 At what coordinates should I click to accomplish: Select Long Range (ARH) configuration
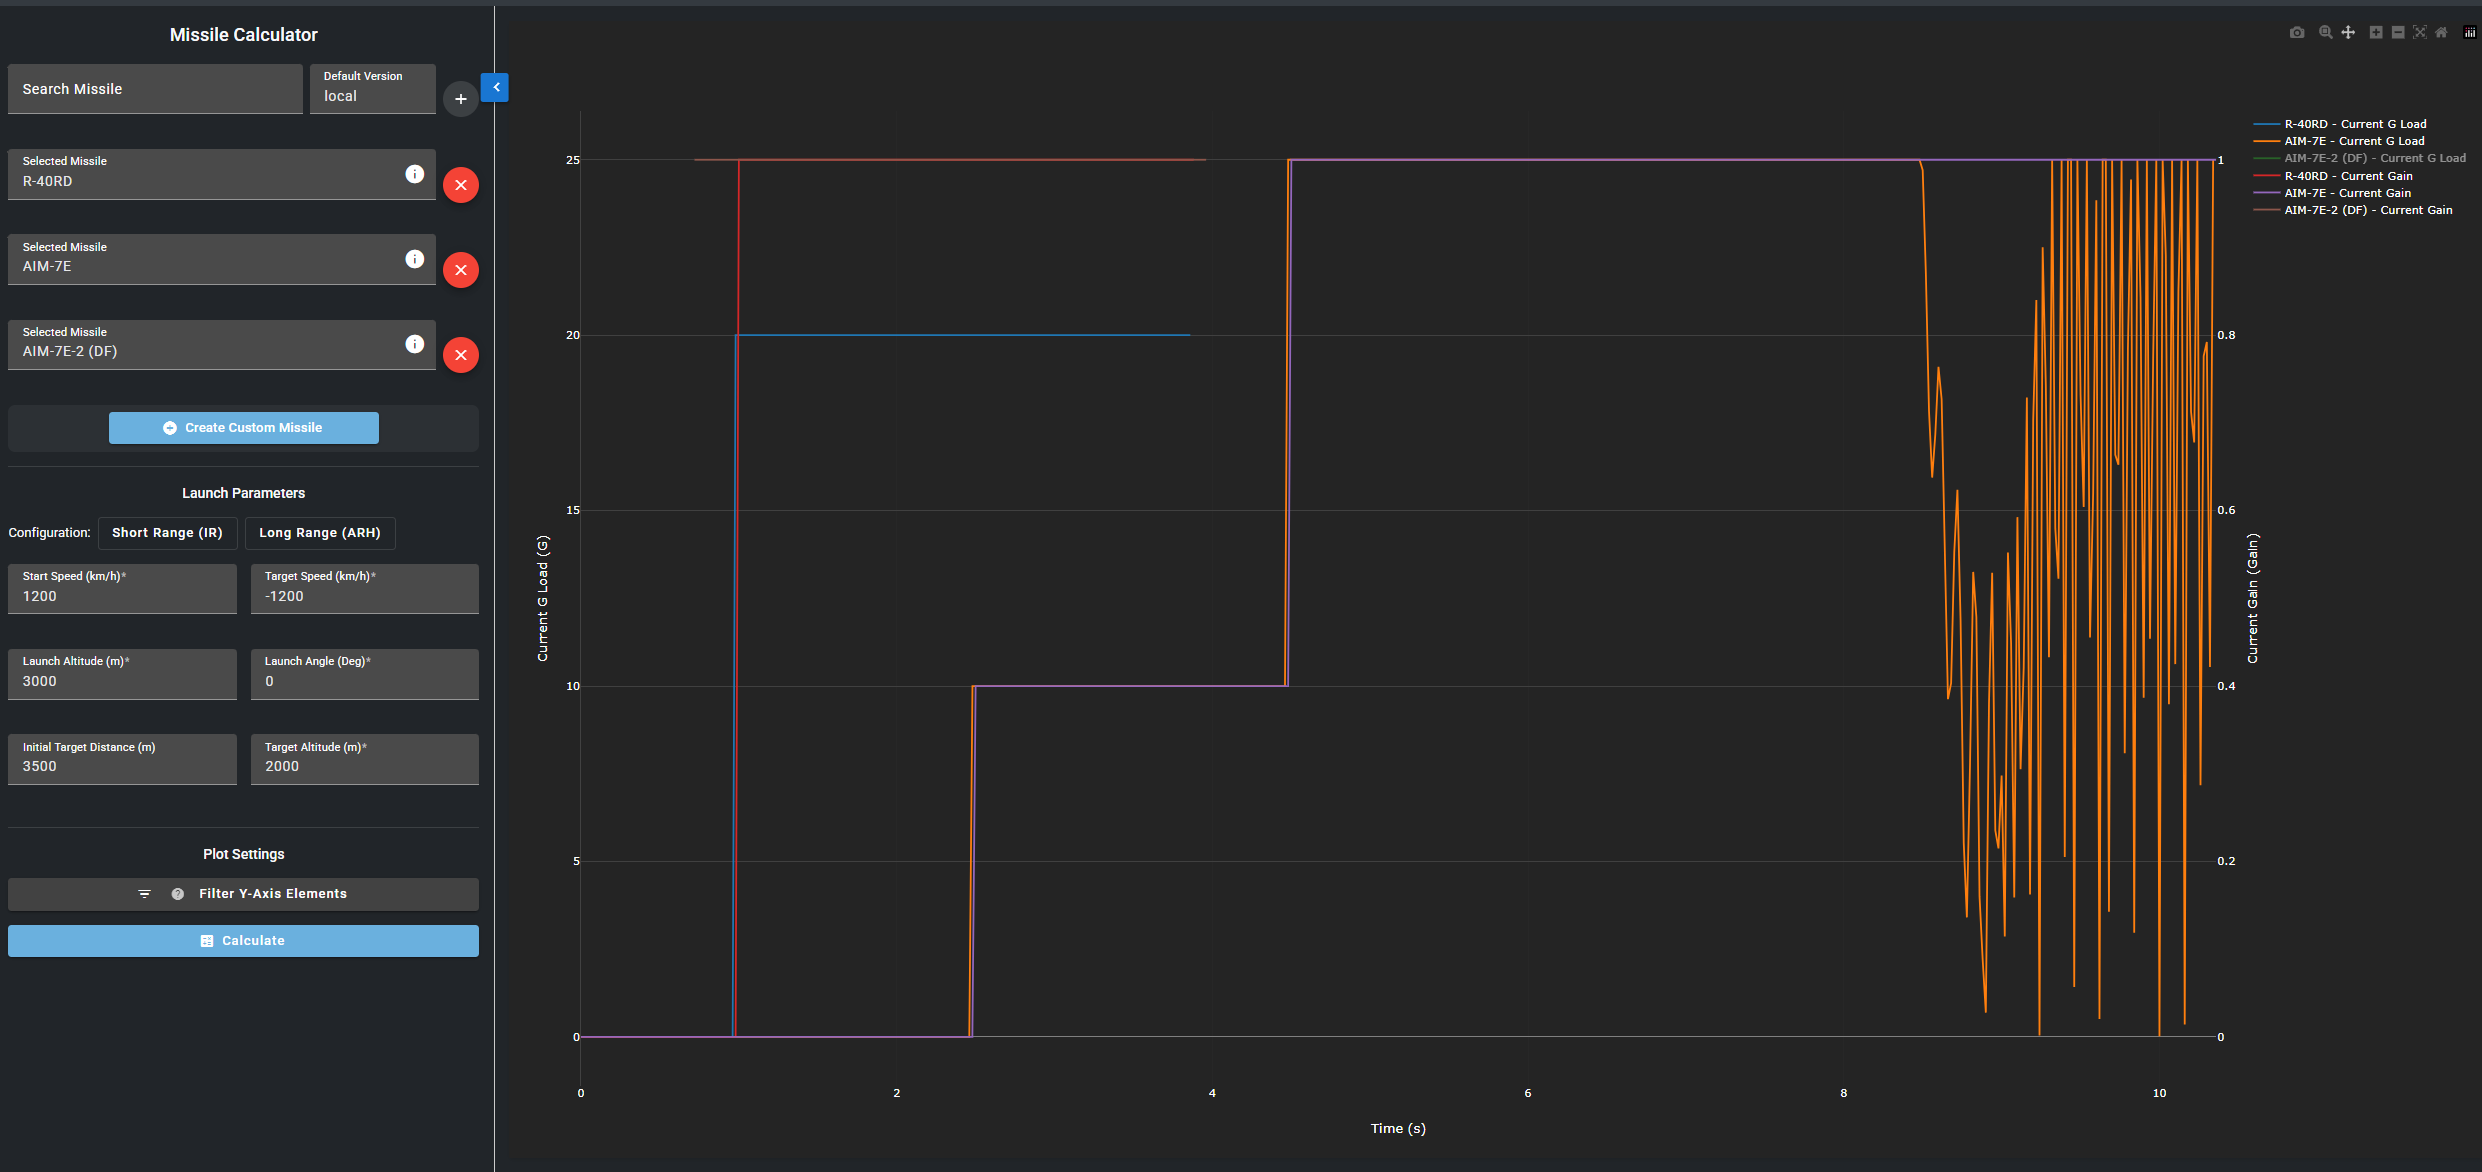(x=319, y=533)
